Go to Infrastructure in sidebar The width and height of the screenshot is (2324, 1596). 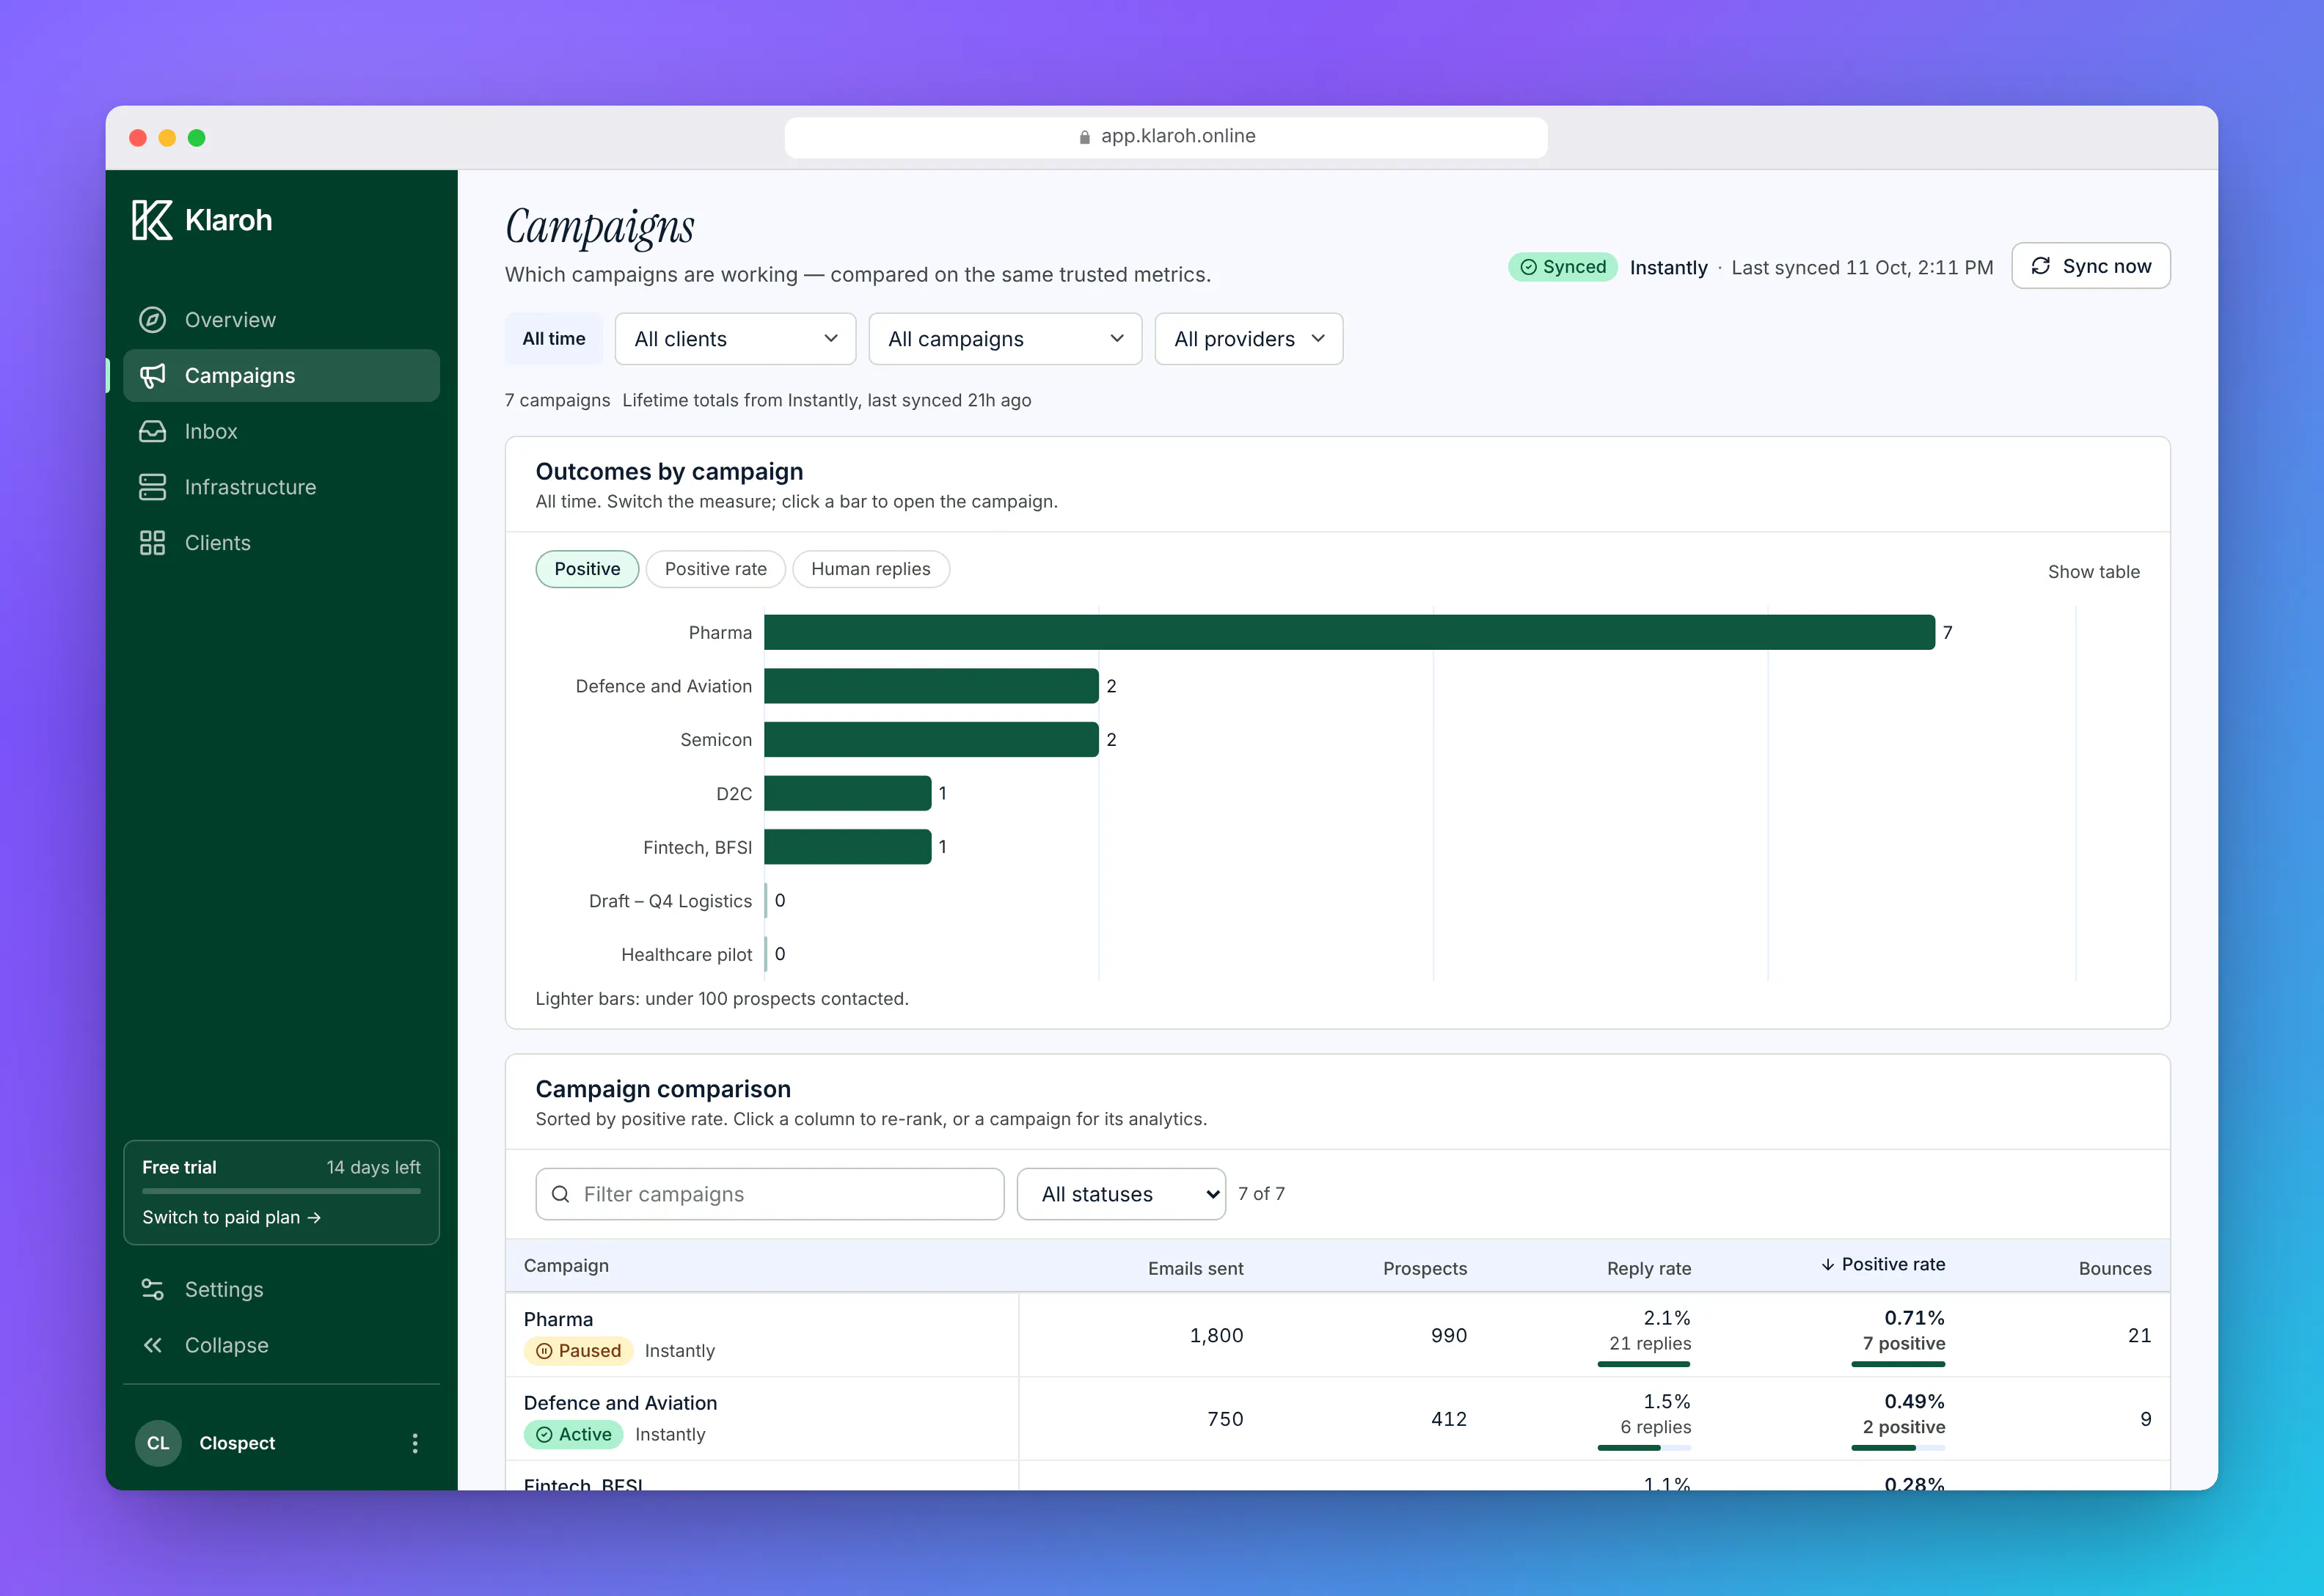tap(281, 487)
